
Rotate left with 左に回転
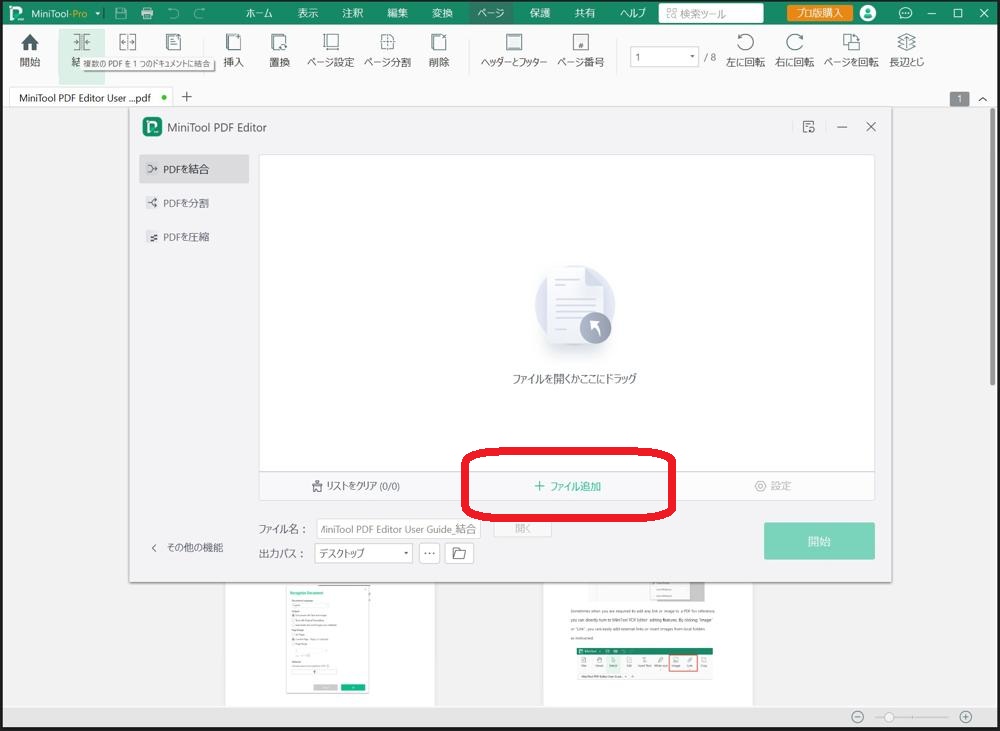coord(745,51)
